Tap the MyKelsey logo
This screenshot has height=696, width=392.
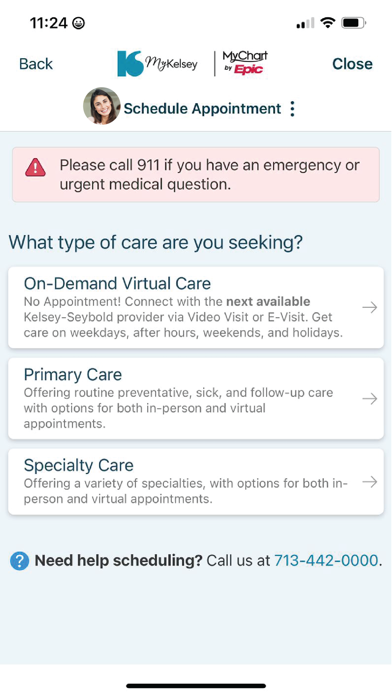point(157,63)
